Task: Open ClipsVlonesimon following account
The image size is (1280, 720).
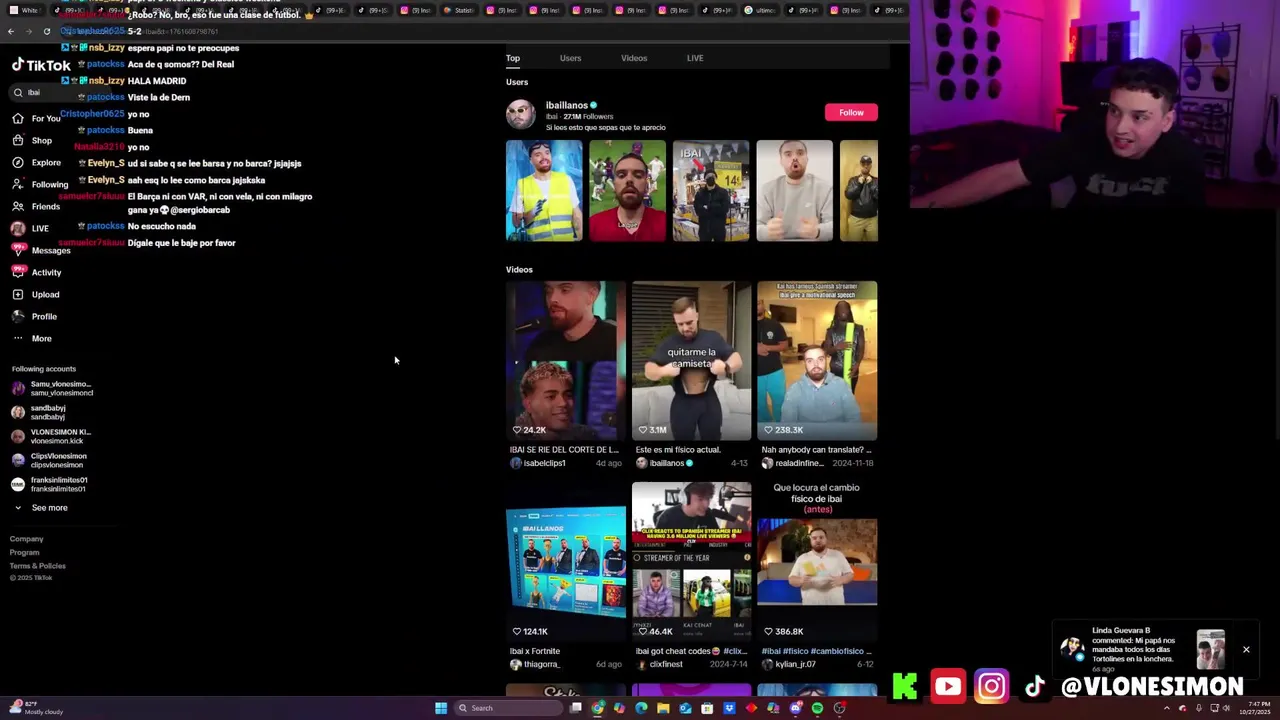Action: (49, 460)
